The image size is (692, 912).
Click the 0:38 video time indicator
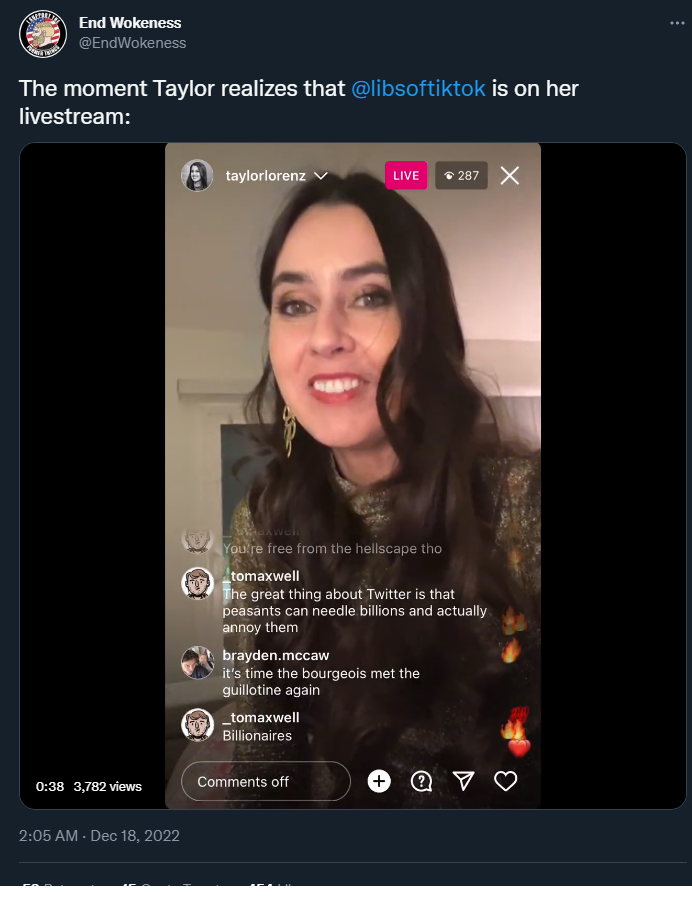(x=50, y=786)
